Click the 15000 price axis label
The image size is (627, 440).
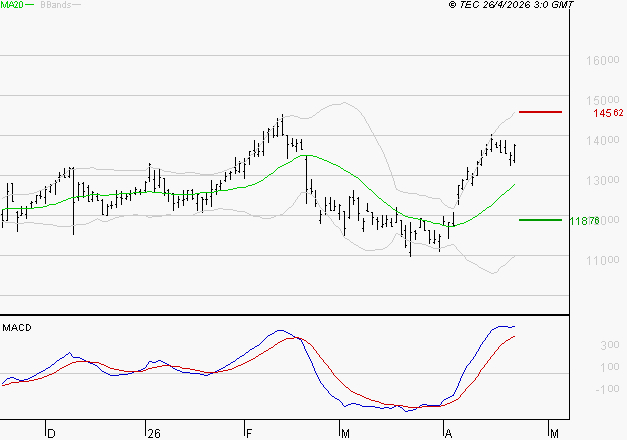tap(603, 100)
